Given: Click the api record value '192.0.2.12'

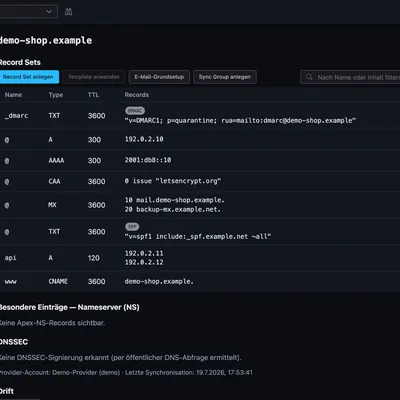Looking at the screenshot, I should tap(144, 262).
